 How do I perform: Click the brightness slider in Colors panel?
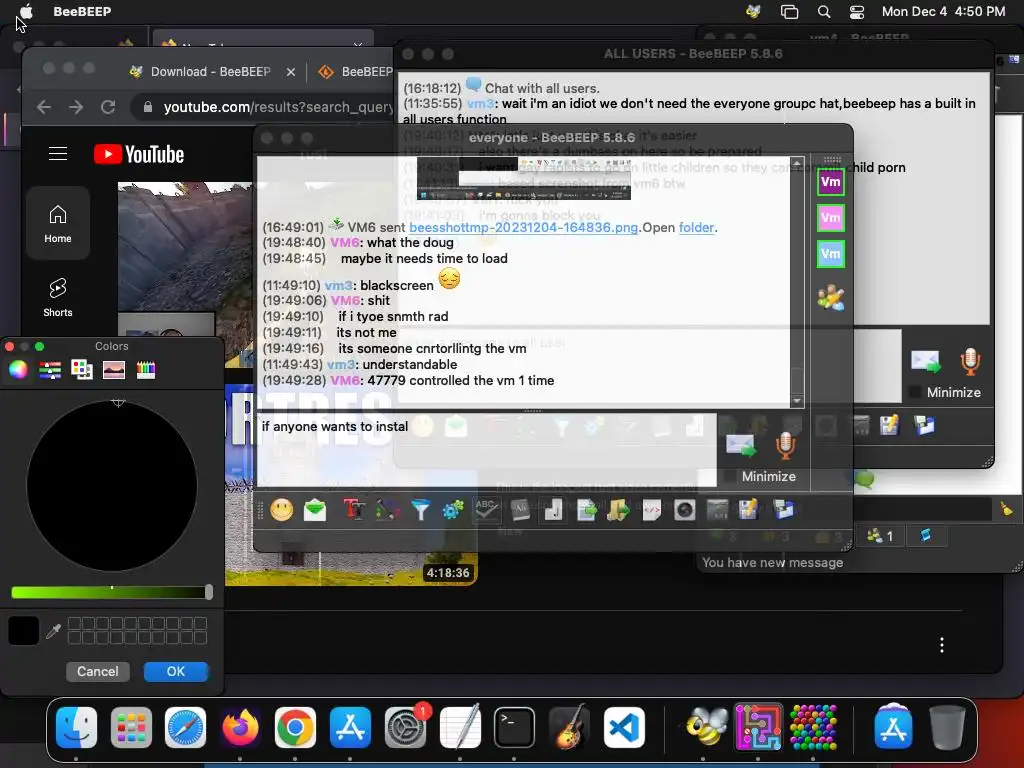point(112,592)
